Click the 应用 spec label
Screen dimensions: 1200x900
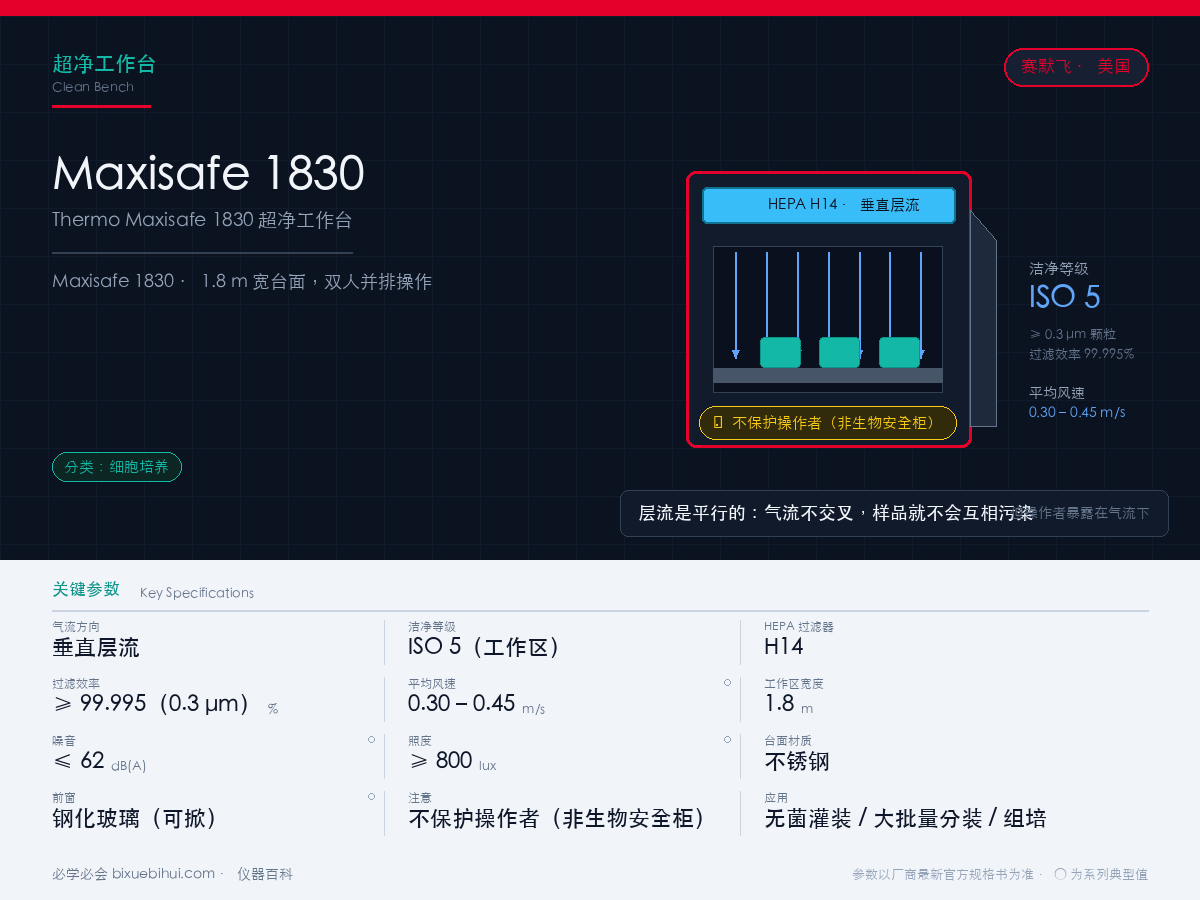click(x=776, y=798)
